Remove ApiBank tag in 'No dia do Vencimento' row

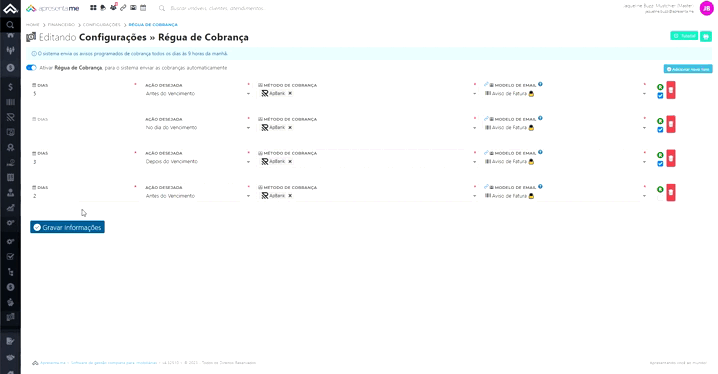pyautogui.click(x=290, y=127)
